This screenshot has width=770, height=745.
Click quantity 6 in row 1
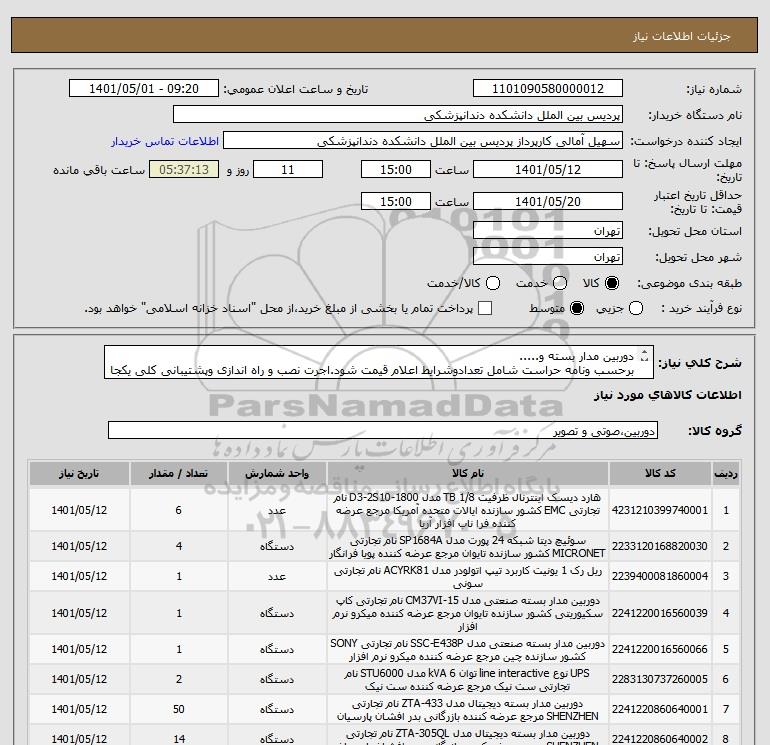click(179, 510)
